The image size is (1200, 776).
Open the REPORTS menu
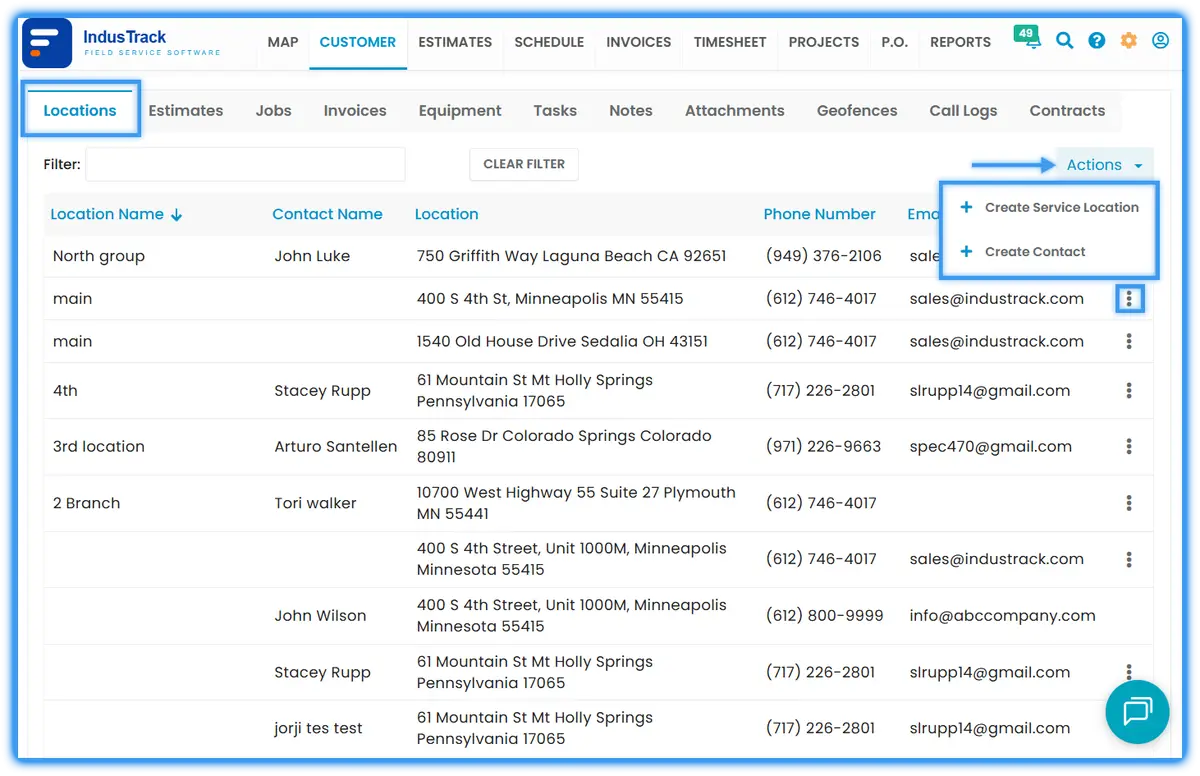click(960, 42)
